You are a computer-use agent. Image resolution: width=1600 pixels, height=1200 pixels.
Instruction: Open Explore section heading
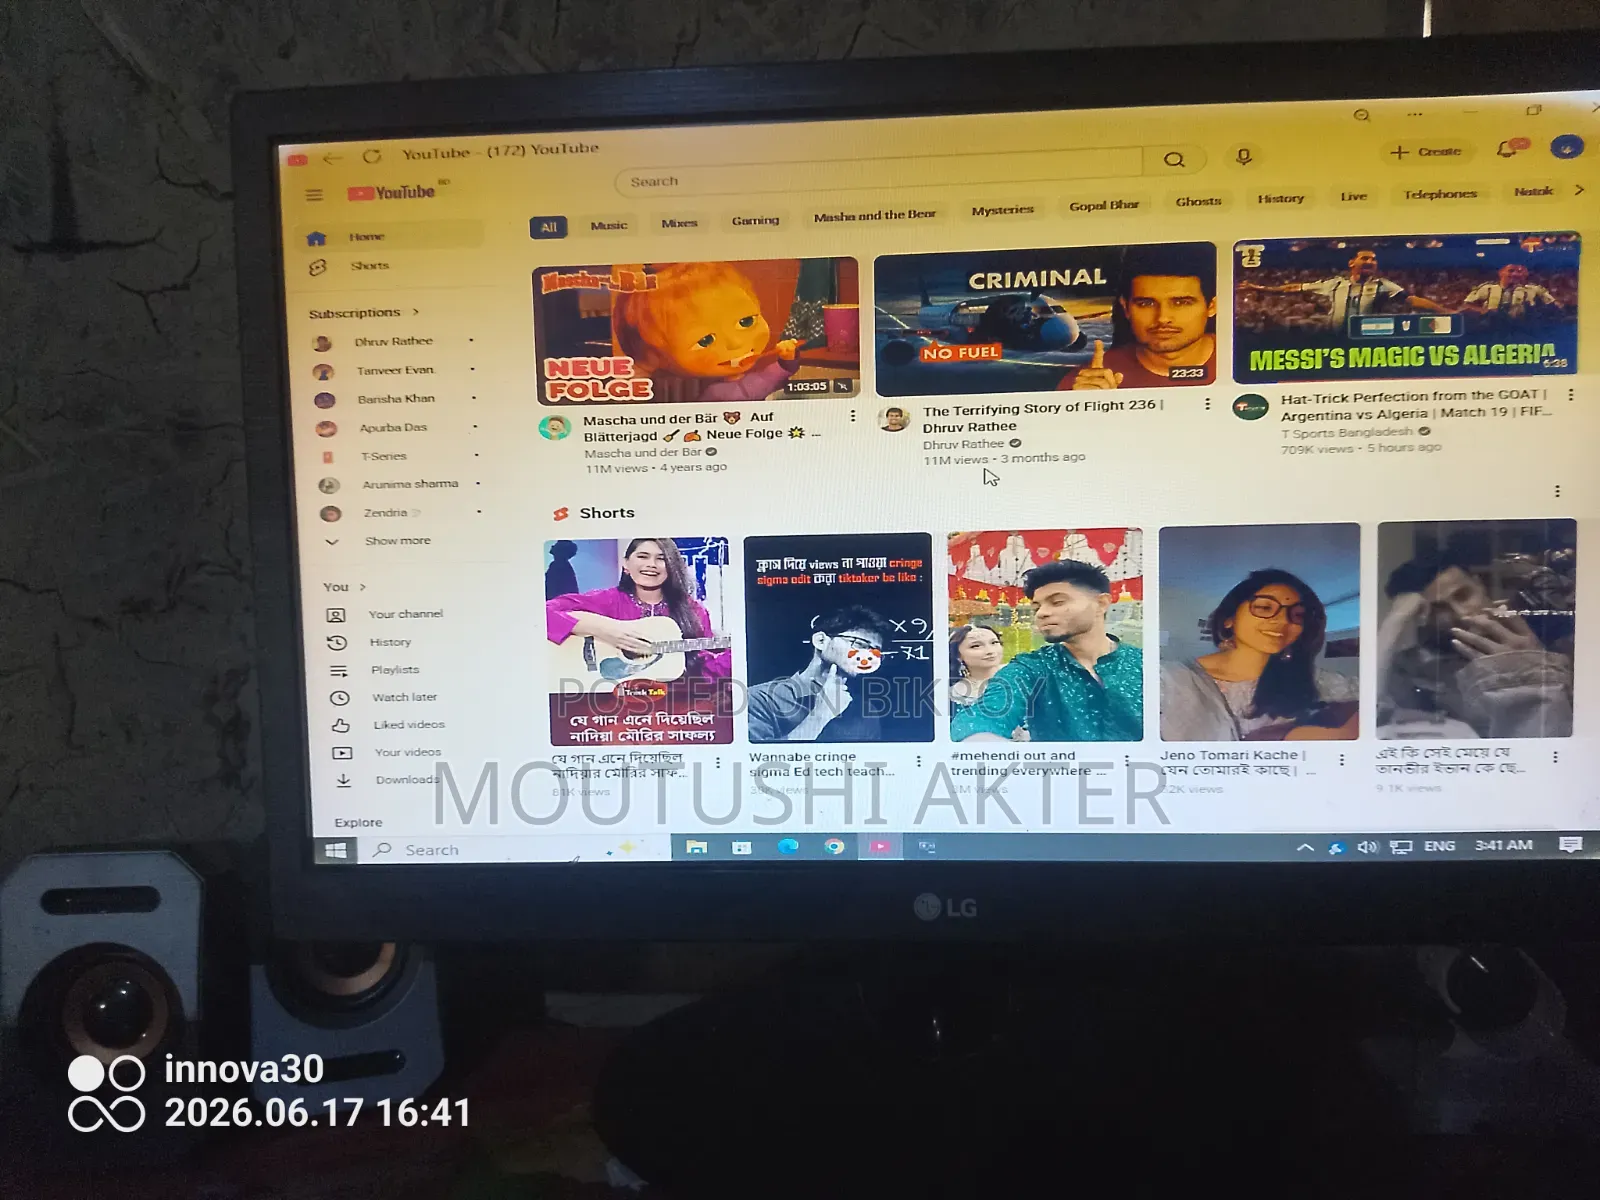click(x=358, y=822)
